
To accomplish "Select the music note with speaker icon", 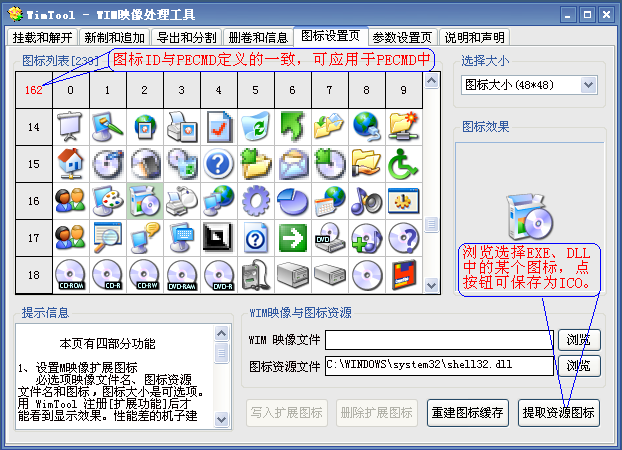I will pos(367,200).
